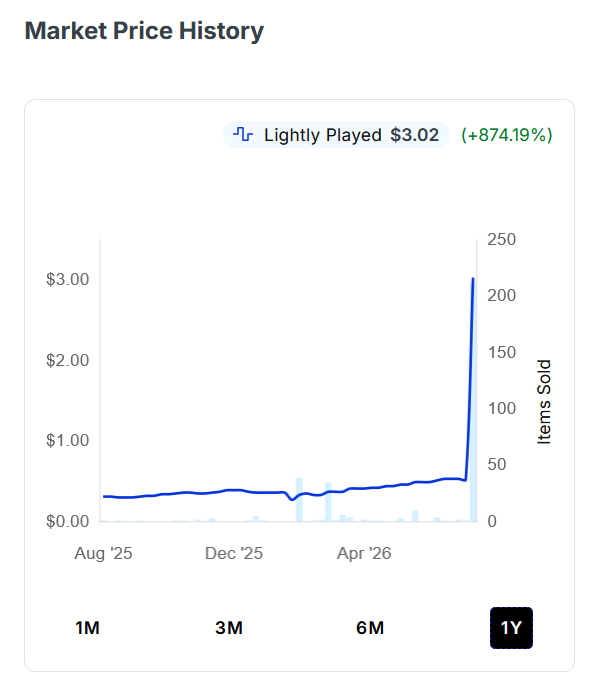The height and width of the screenshot is (694, 592).
Task: Select the 1Y time range button
Action: pos(511,628)
